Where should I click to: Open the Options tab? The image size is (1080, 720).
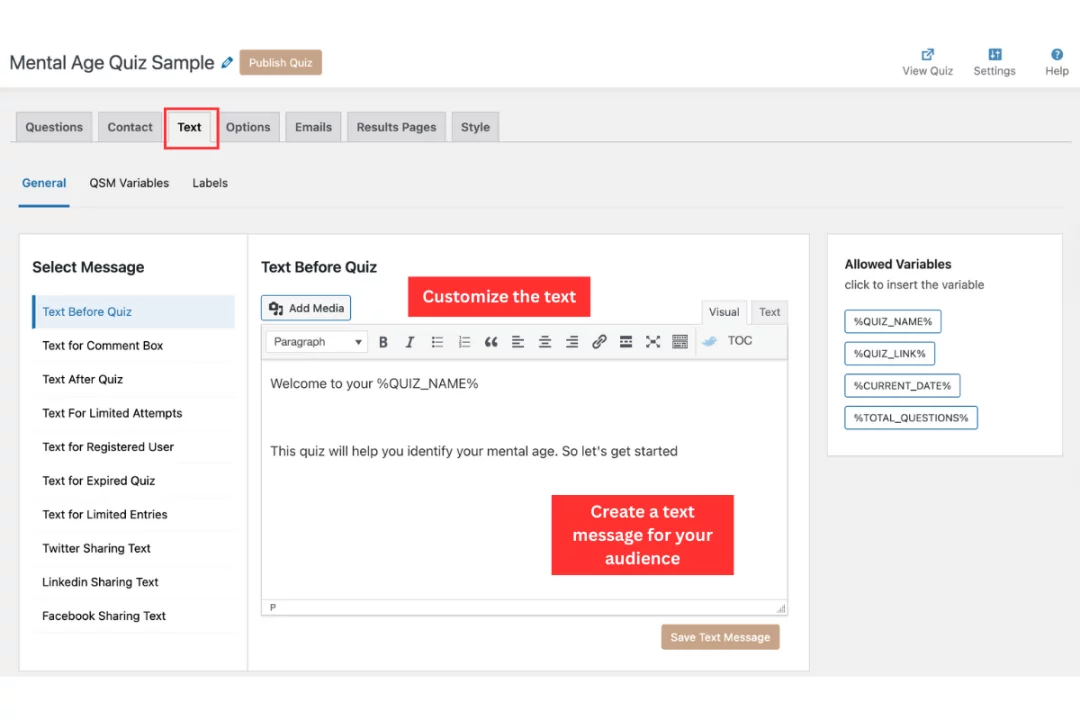pyautogui.click(x=248, y=127)
